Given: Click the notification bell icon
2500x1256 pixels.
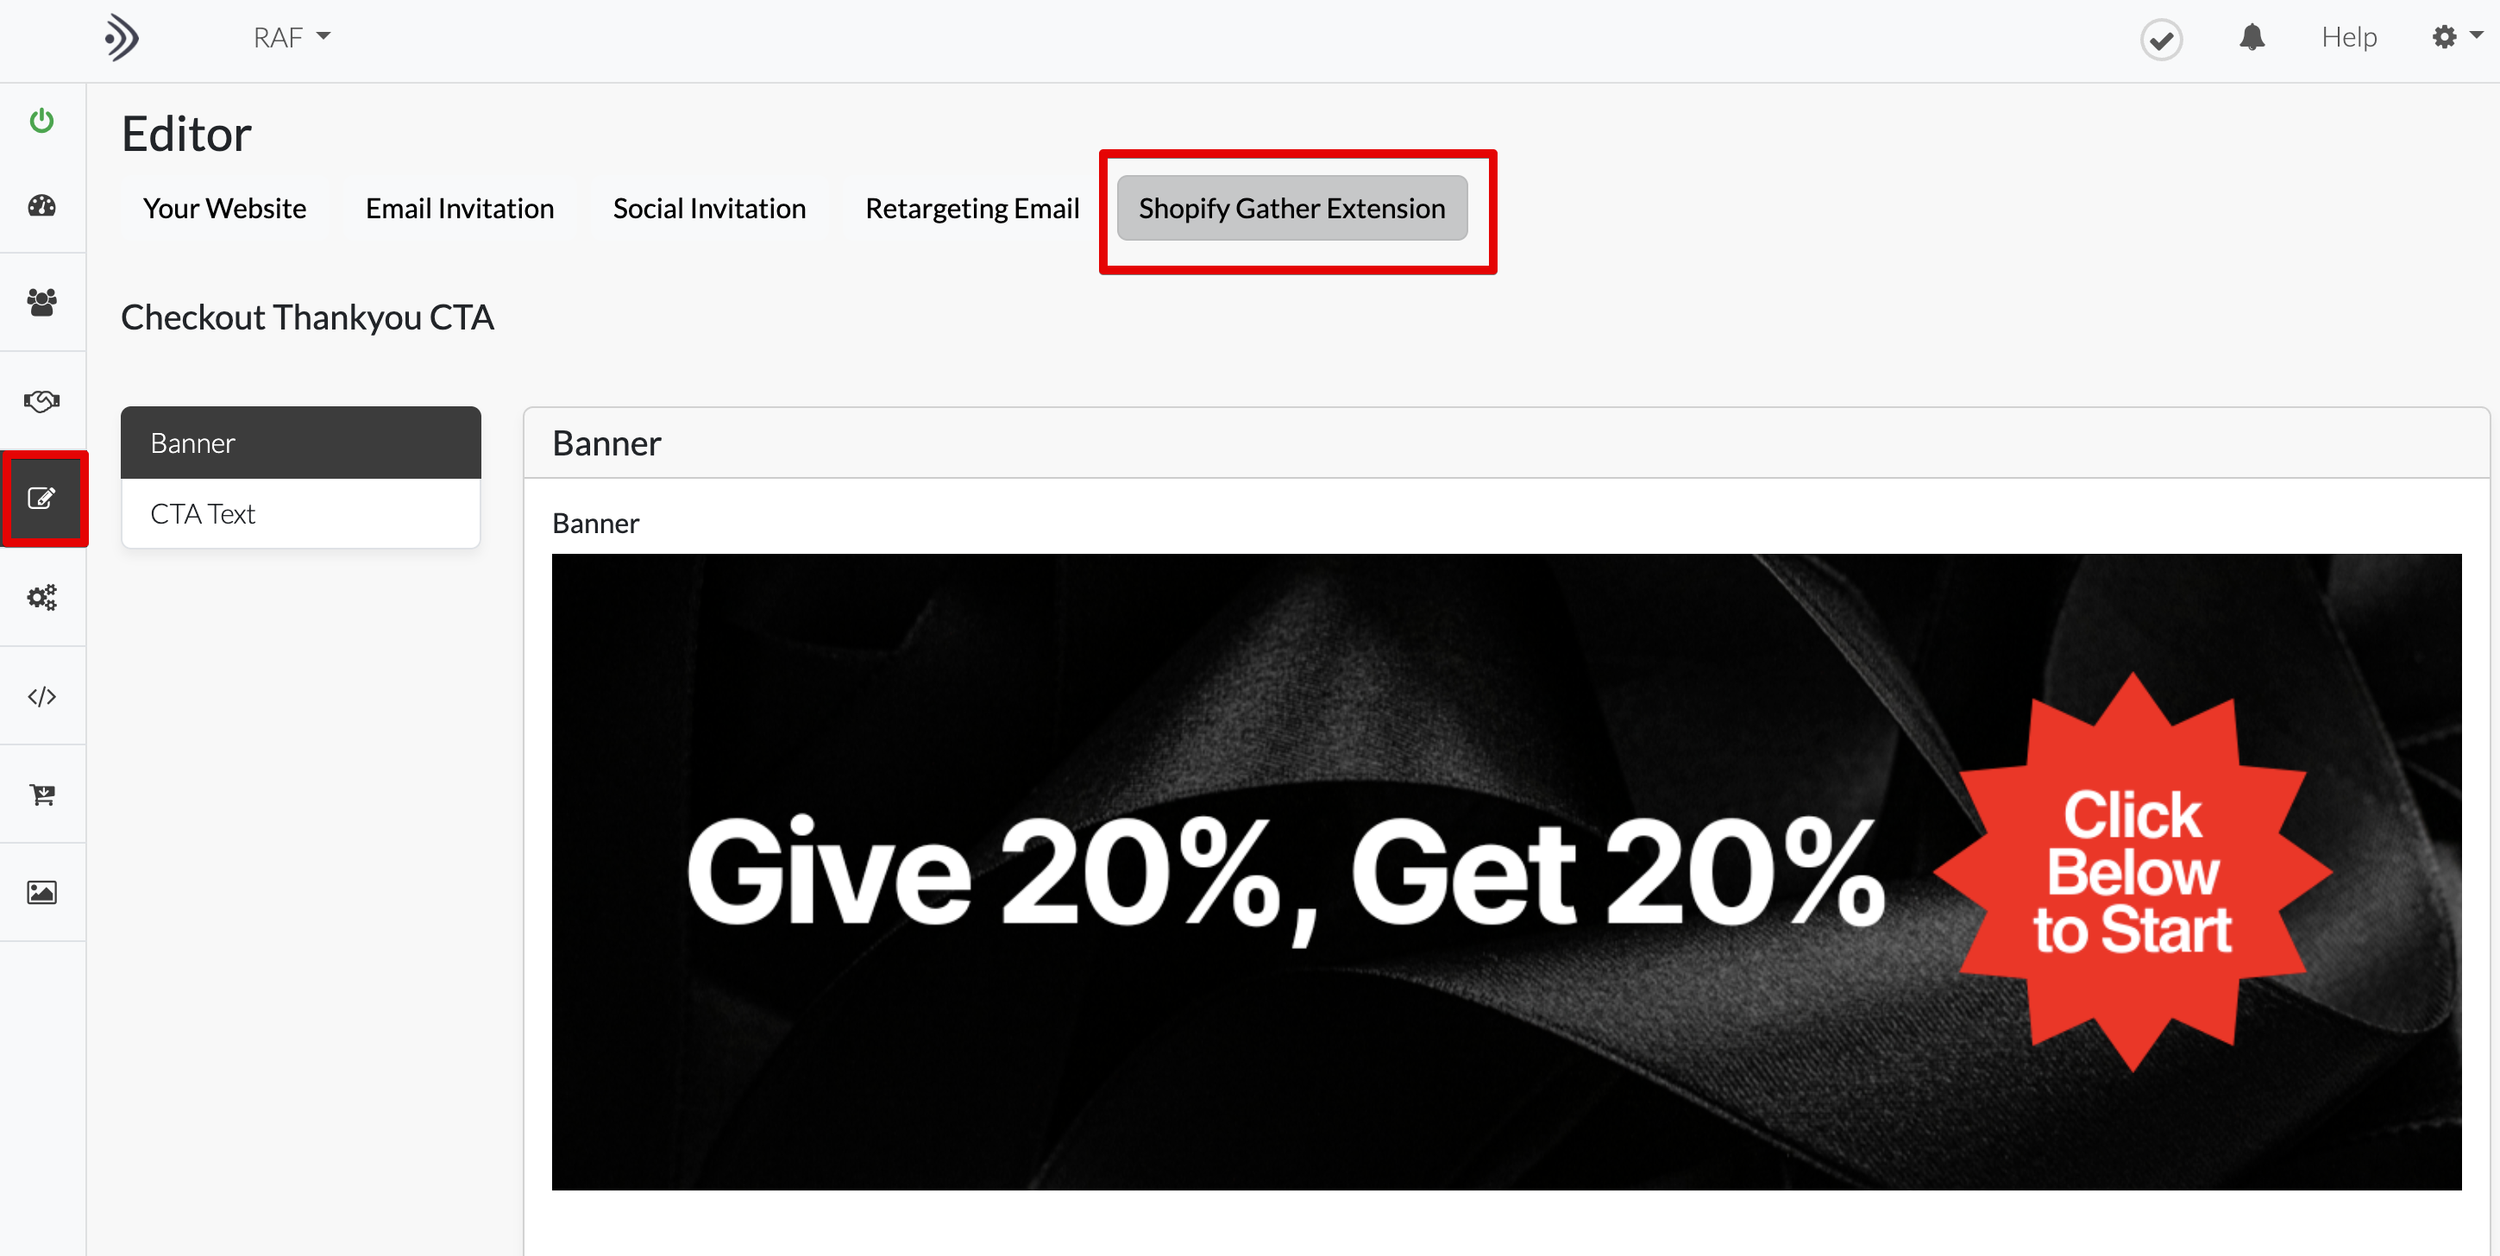Looking at the screenshot, I should point(2252,38).
